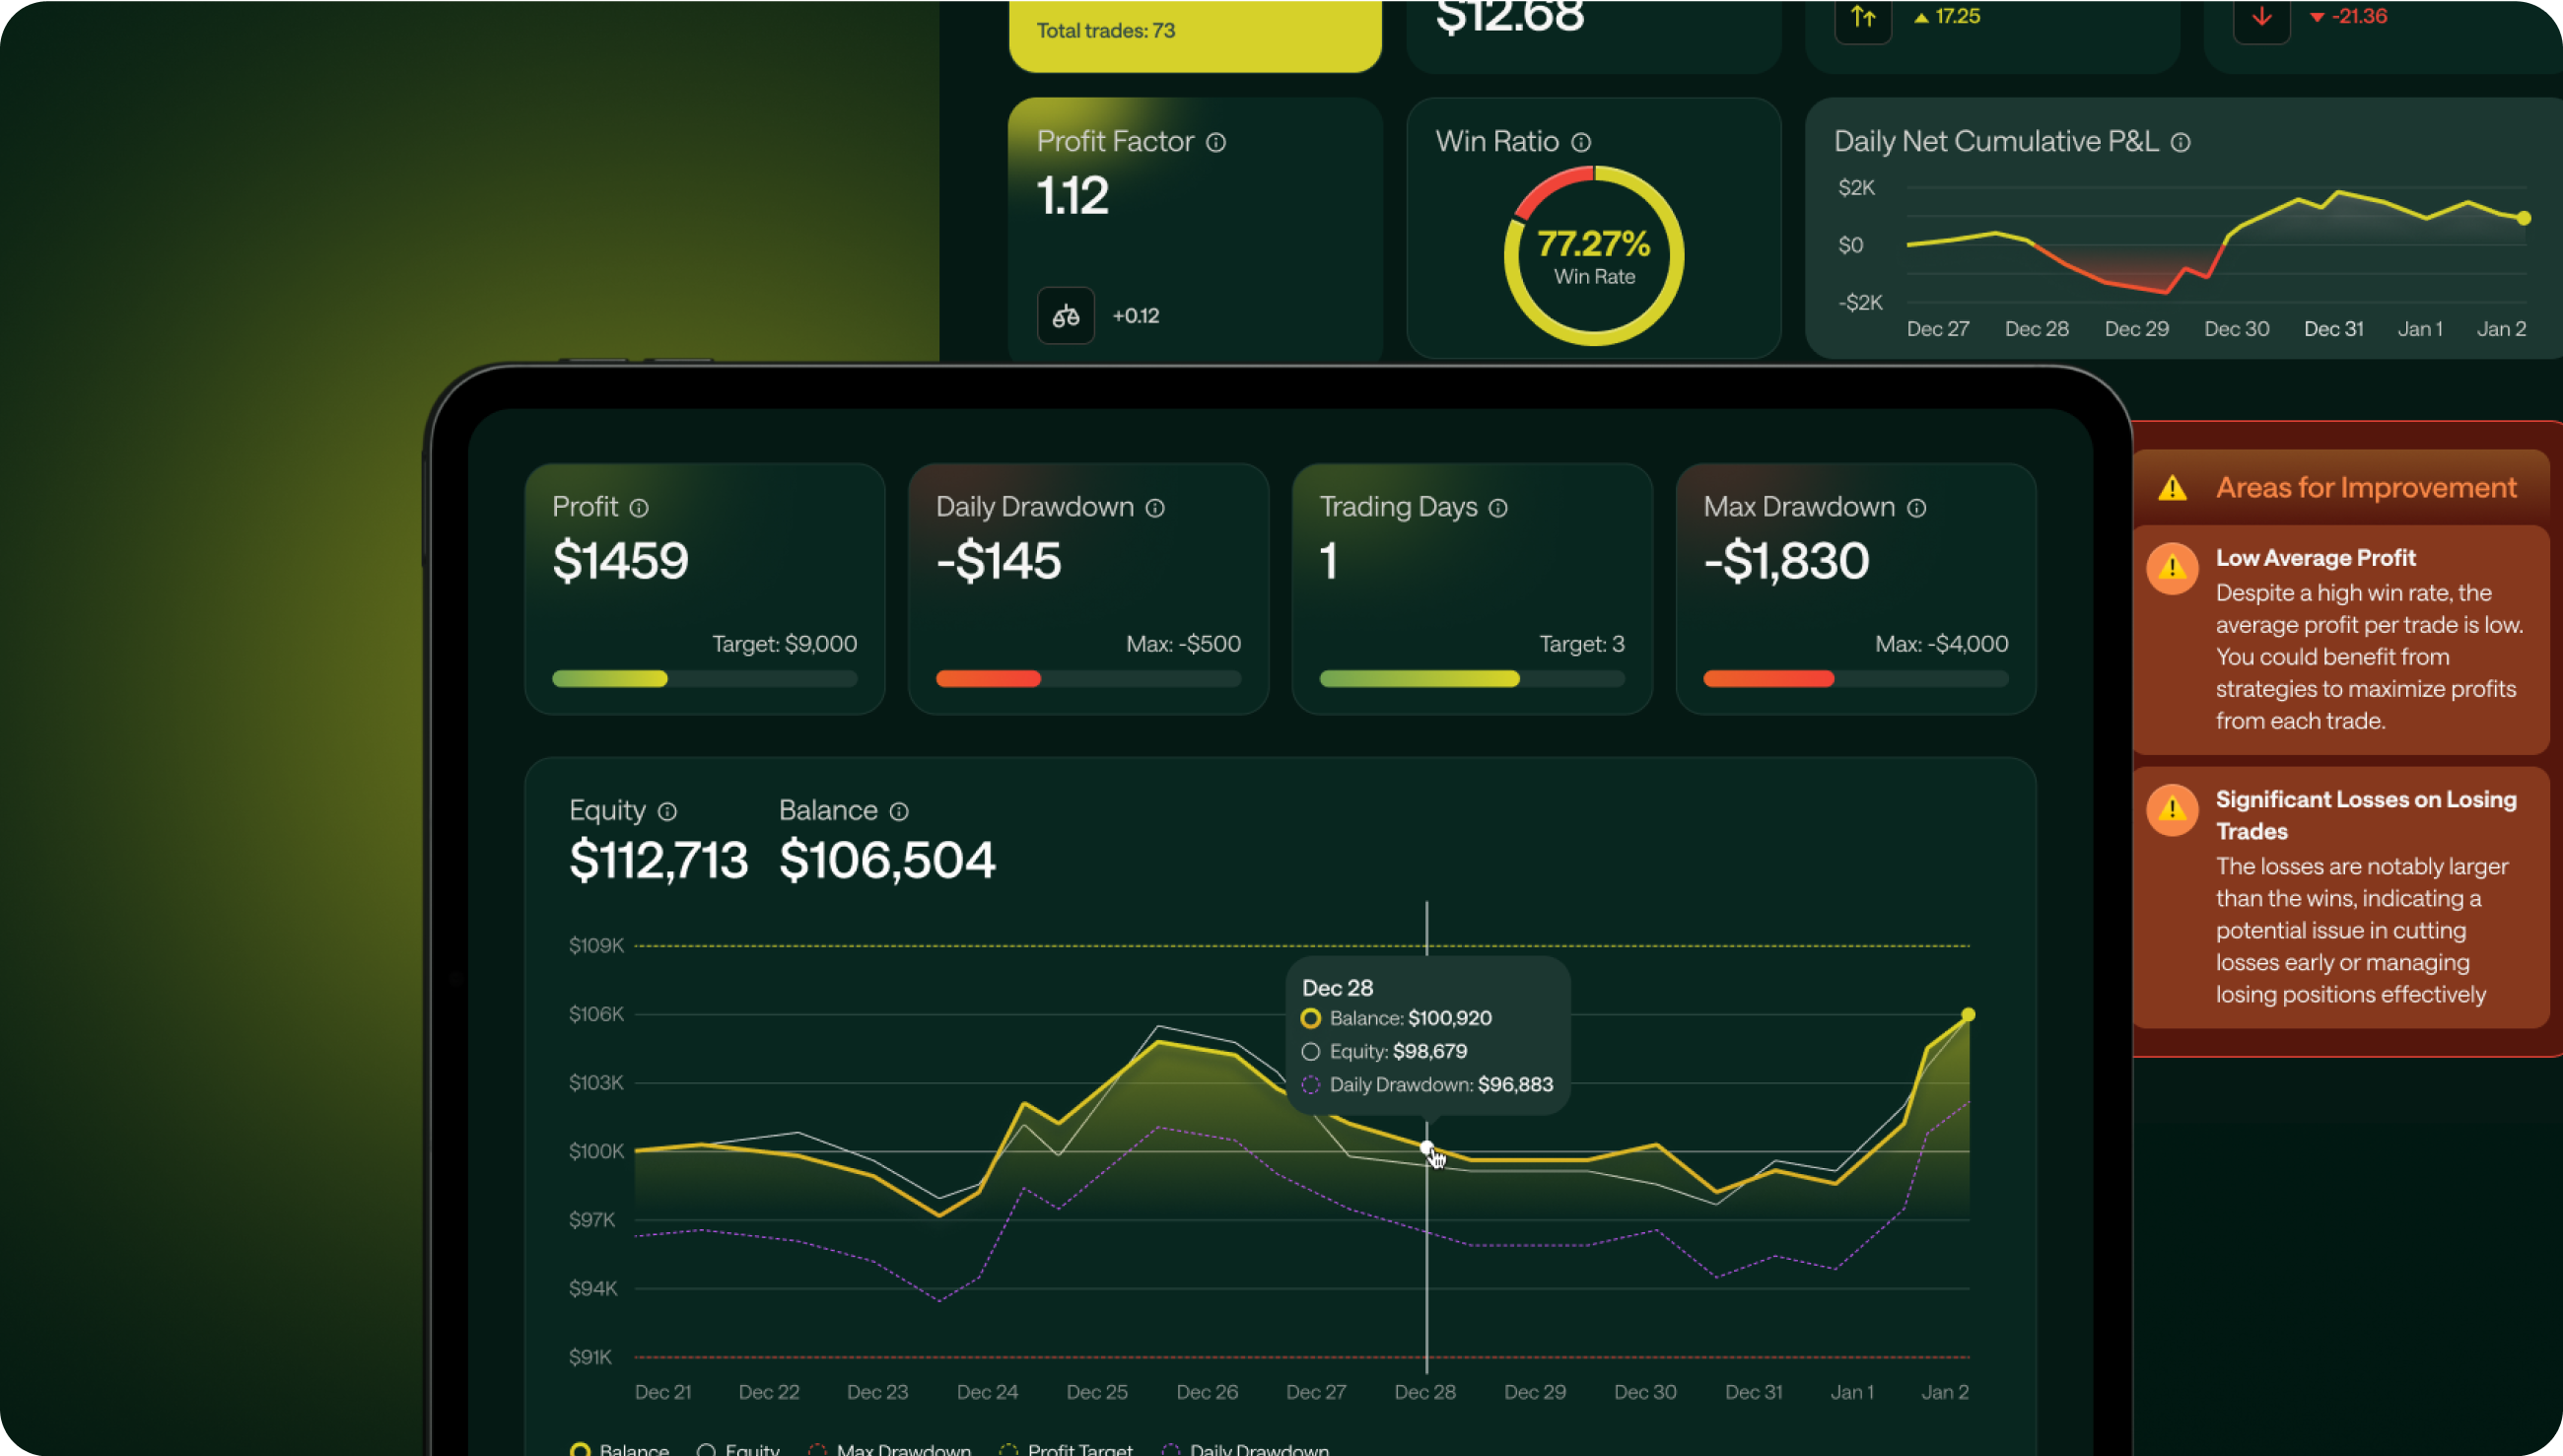Screen dimensions: 2563x1456
Task: Click the balance scale icon button
Action: 1065,316
